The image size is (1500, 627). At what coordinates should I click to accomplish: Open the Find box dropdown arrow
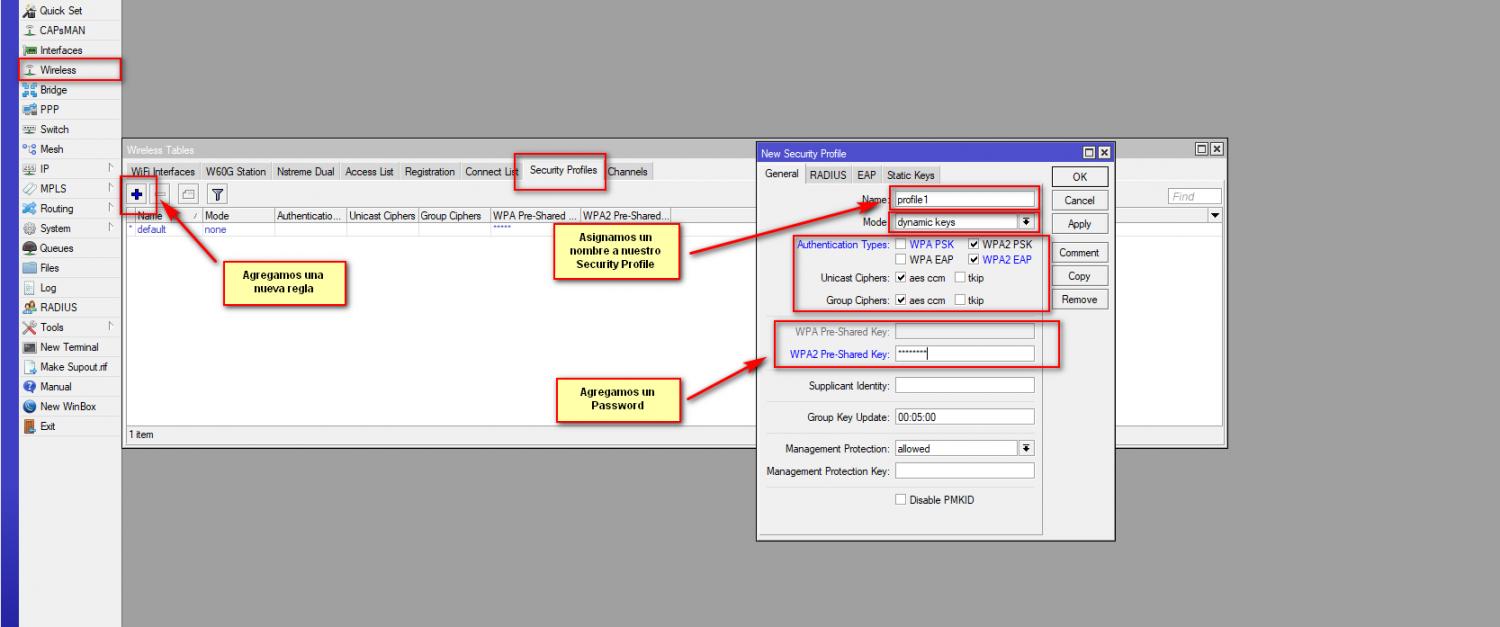1215,215
